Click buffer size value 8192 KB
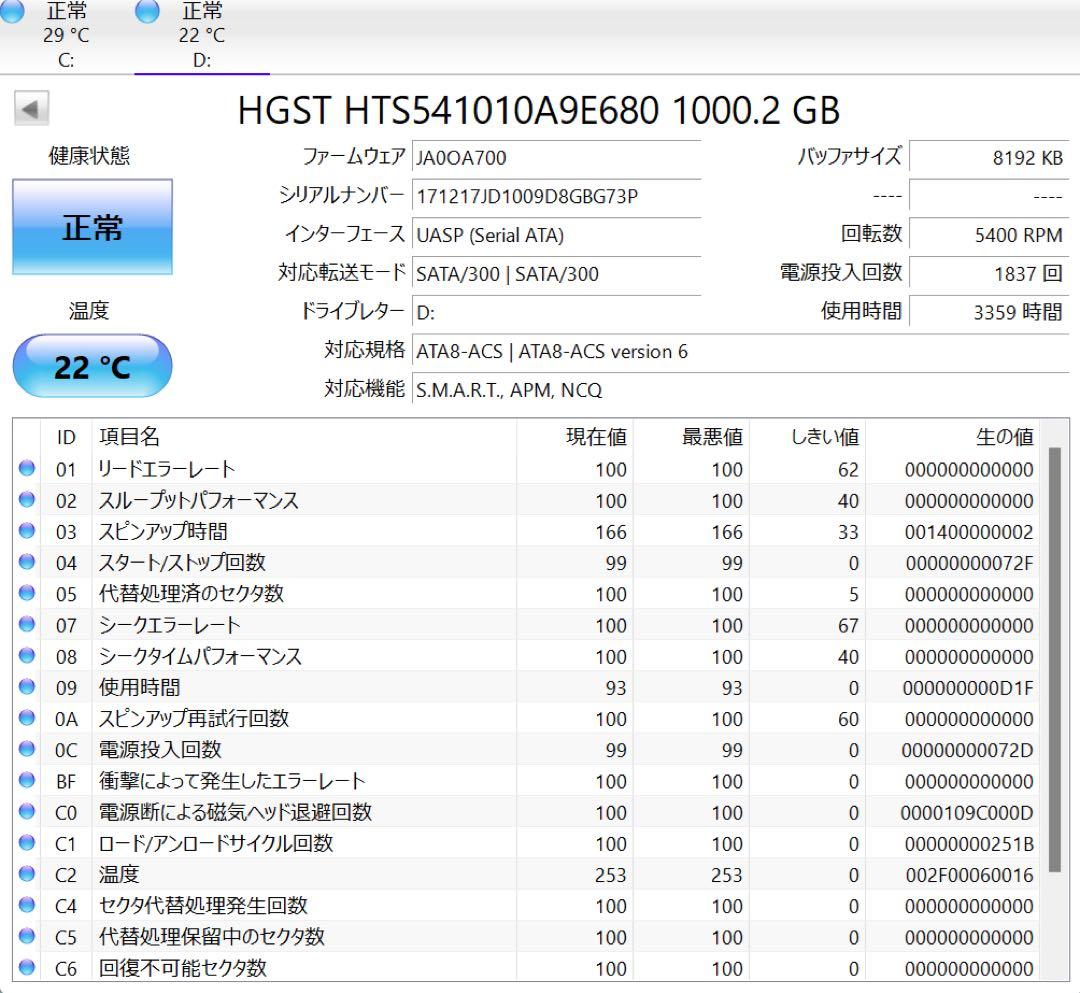Screen dimensions: 1080x993 tap(989, 158)
